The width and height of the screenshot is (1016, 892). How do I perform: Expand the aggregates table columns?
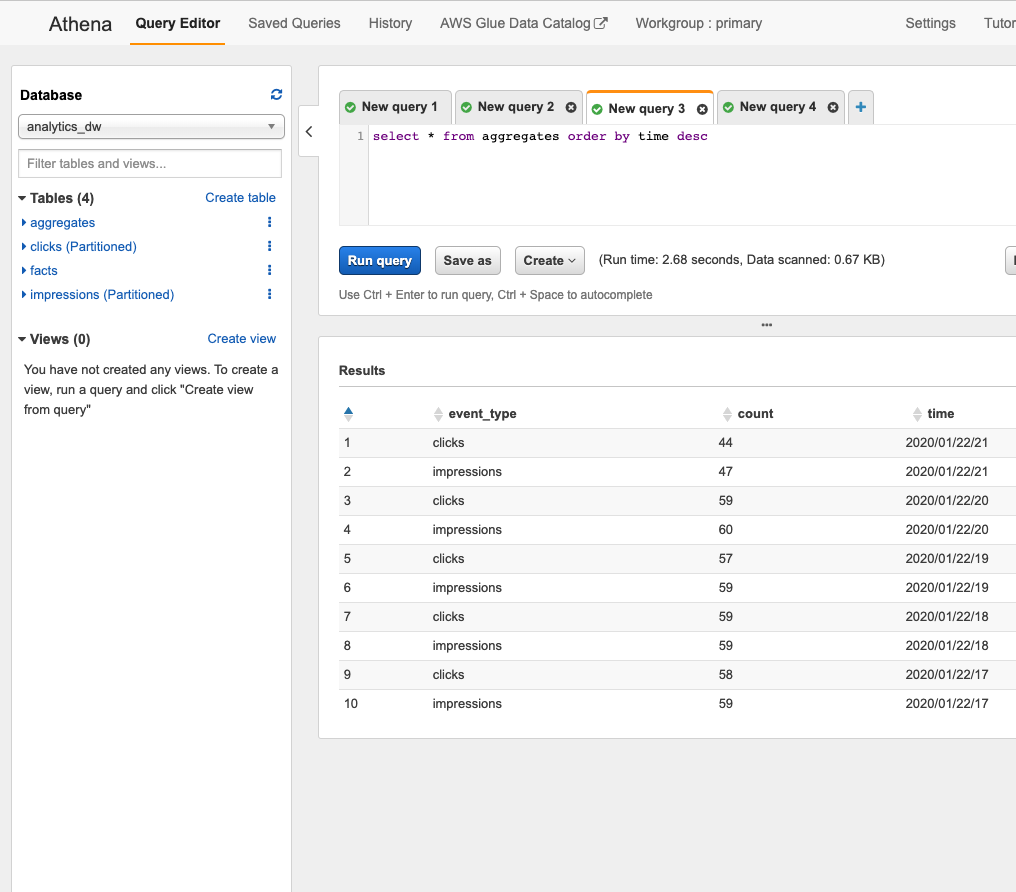(26, 222)
